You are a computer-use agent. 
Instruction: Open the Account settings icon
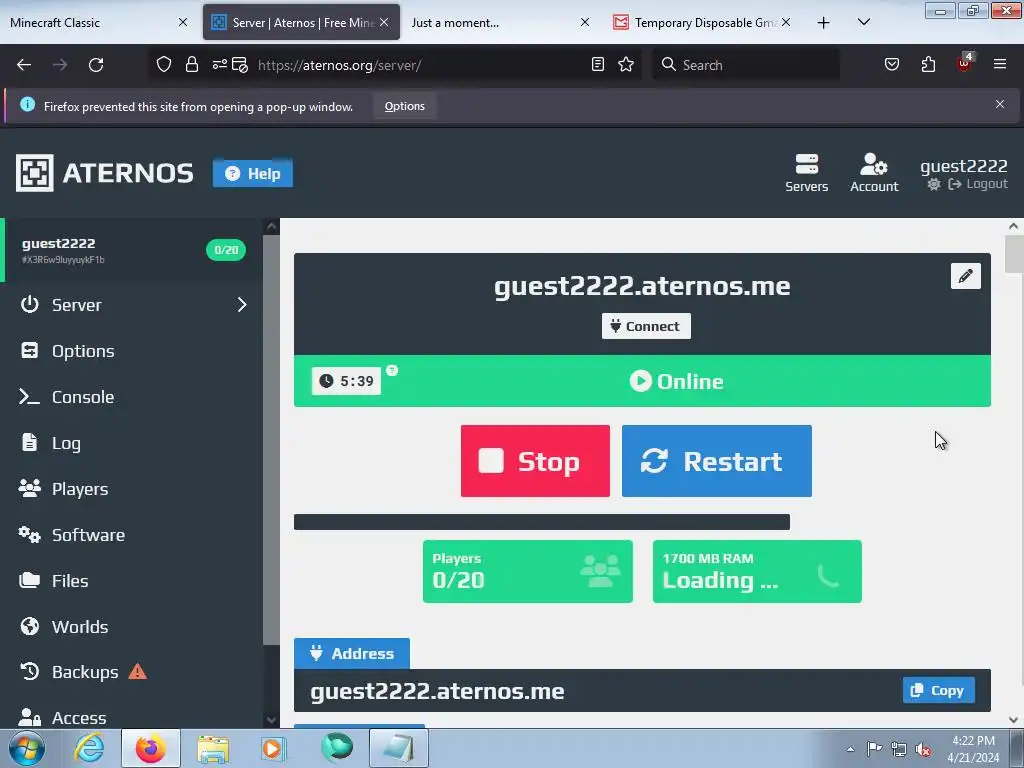click(874, 173)
